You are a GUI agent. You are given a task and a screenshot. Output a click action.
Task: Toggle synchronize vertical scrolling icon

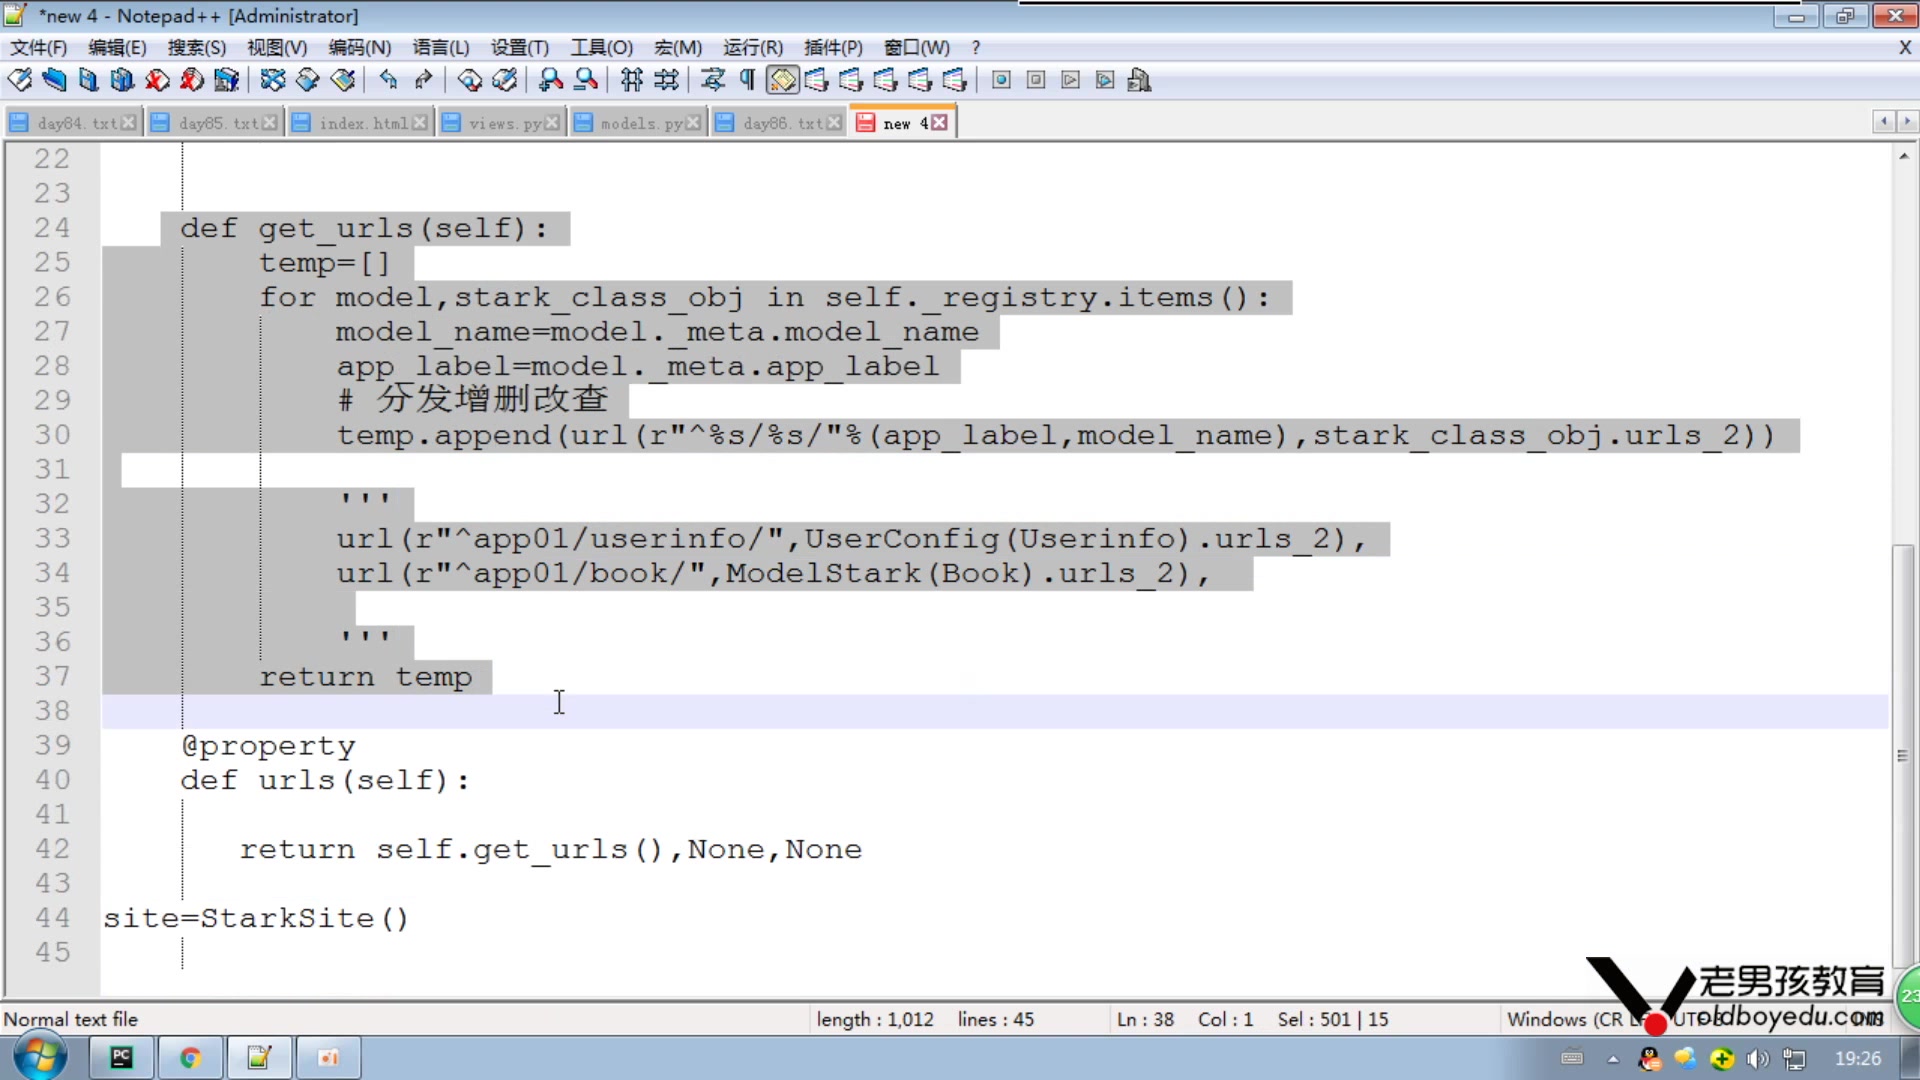pos(630,80)
